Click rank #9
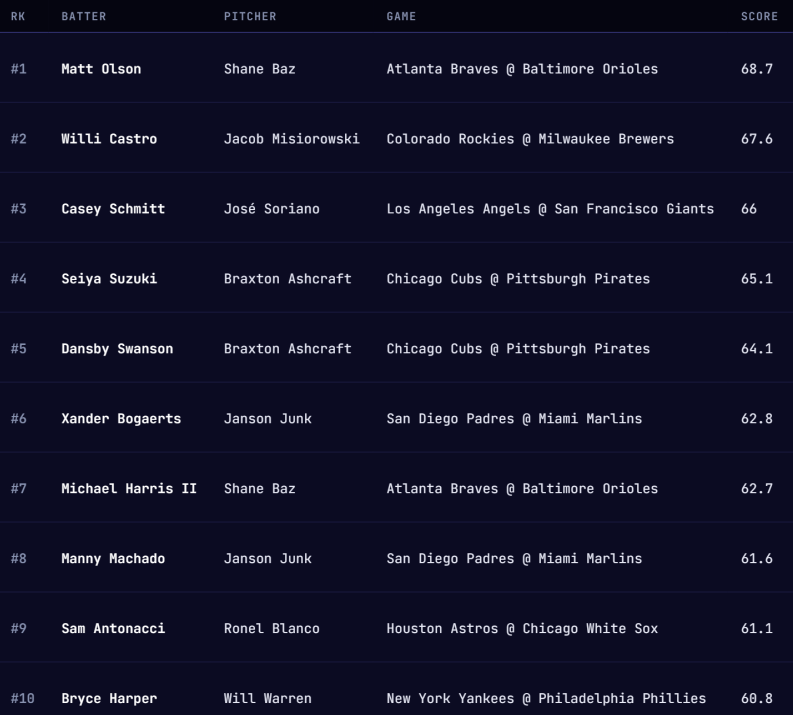Image resolution: width=793 pixels, height=715 pixels. point(19,629)
